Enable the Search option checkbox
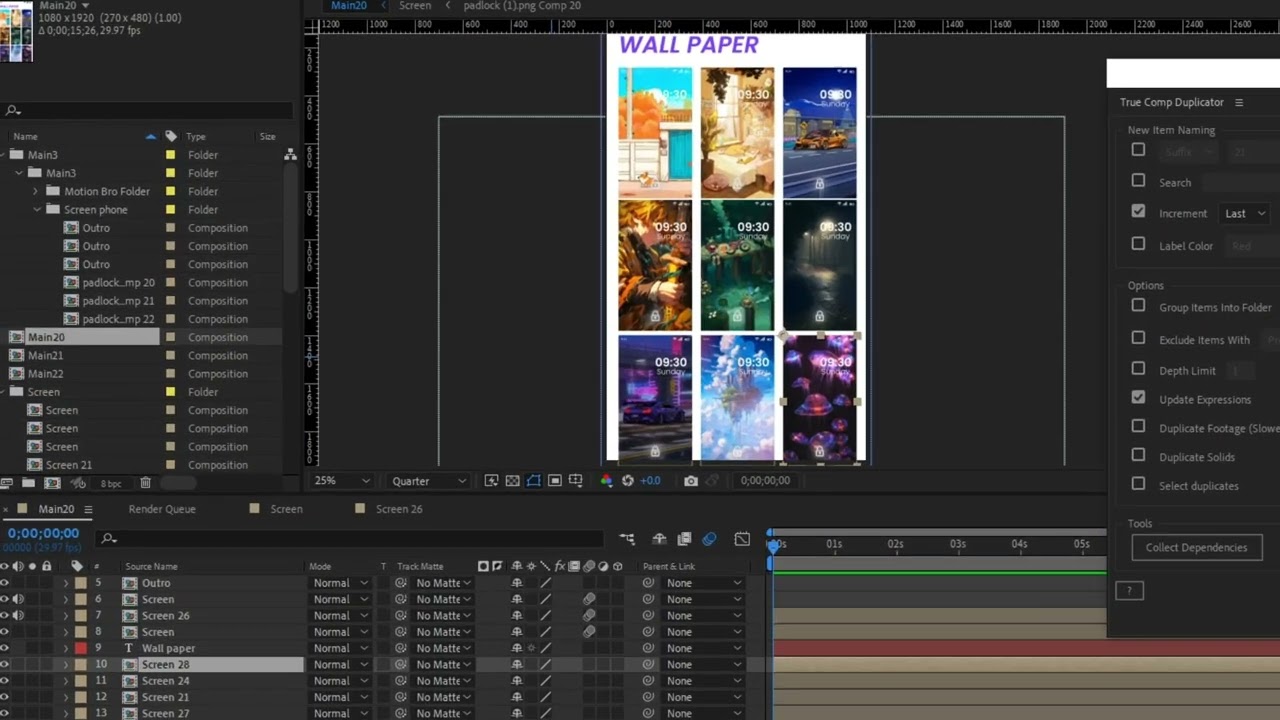Screen dimensions: 1280x720 pos(1138,181)
